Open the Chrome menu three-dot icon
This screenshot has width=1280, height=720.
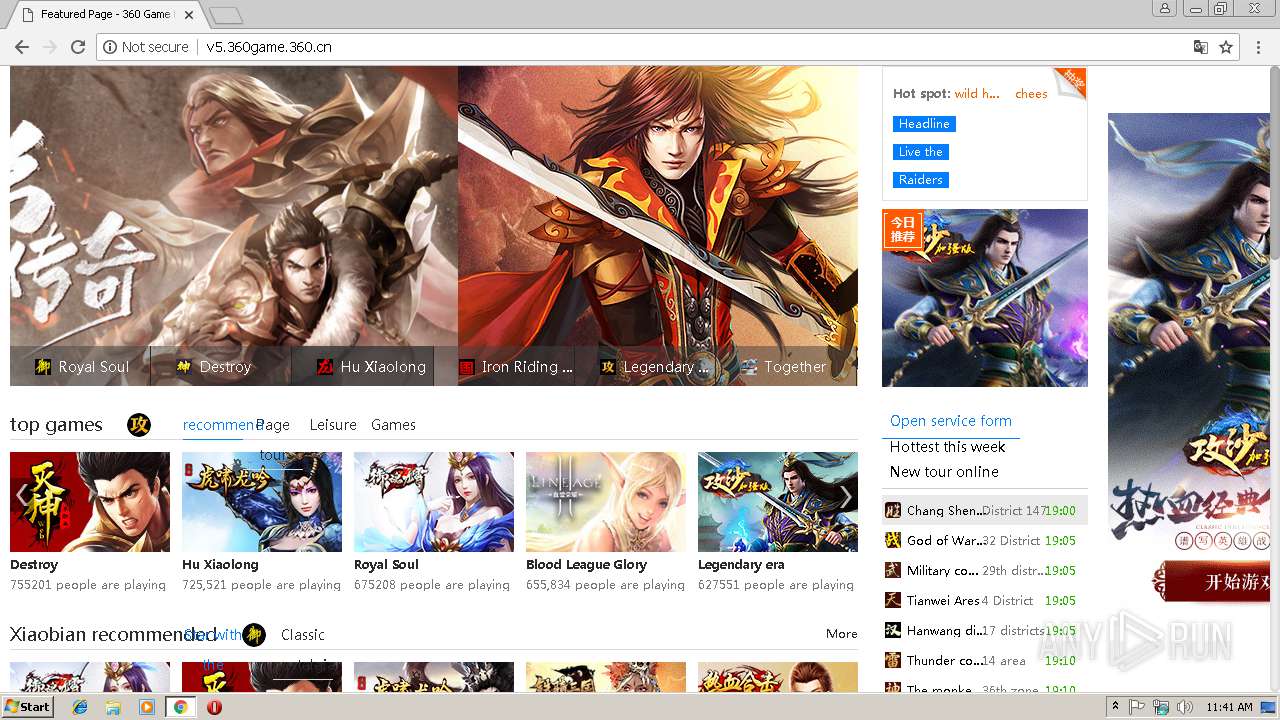click(x=1258, y=47)
